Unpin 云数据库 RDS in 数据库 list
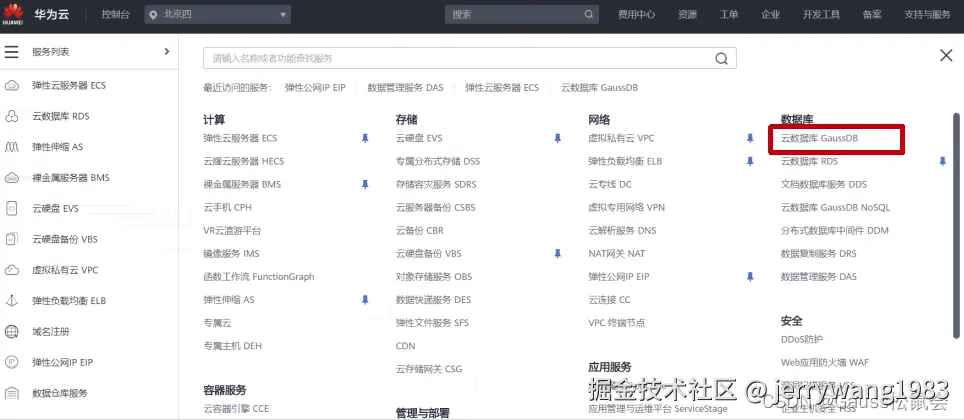Viewport: 964px width, 420px height. [942, 161]
